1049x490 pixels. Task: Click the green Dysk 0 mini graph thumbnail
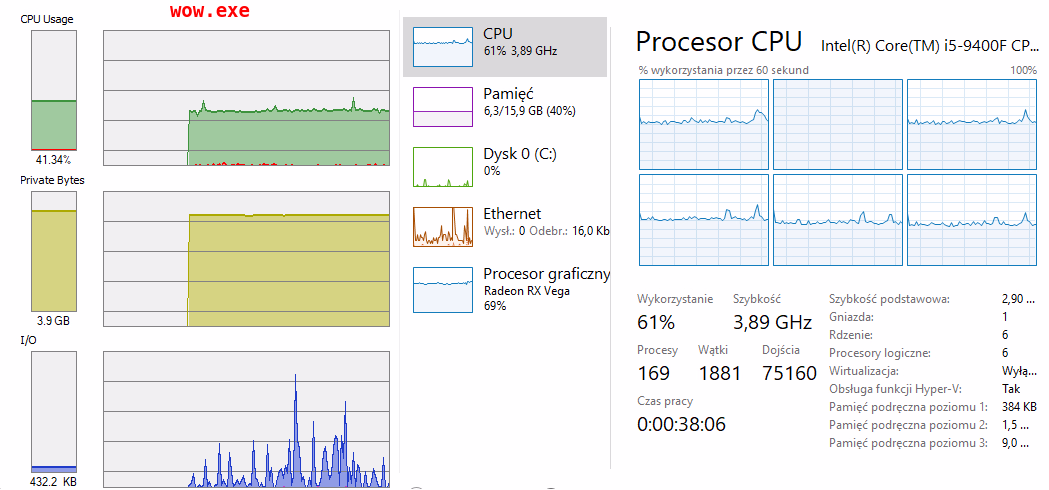(443, 166)
